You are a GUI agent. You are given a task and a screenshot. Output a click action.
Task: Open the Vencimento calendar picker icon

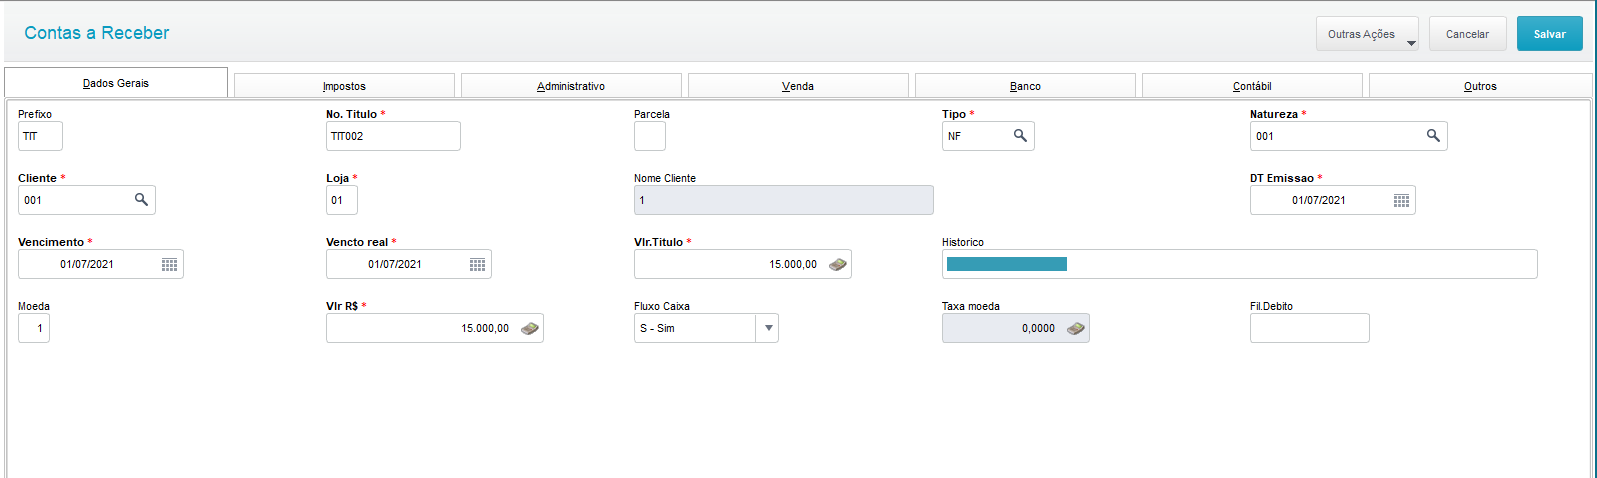tap(169, 264)
